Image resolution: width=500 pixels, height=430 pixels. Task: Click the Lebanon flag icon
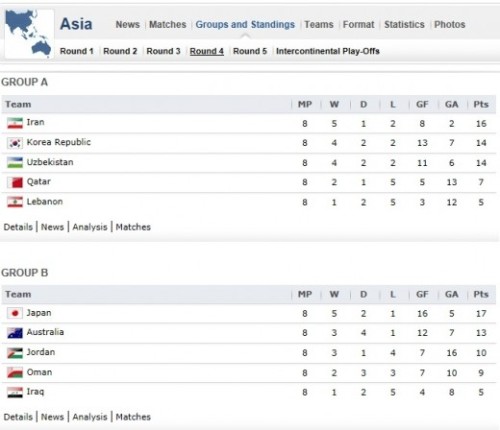pos(15,202)
